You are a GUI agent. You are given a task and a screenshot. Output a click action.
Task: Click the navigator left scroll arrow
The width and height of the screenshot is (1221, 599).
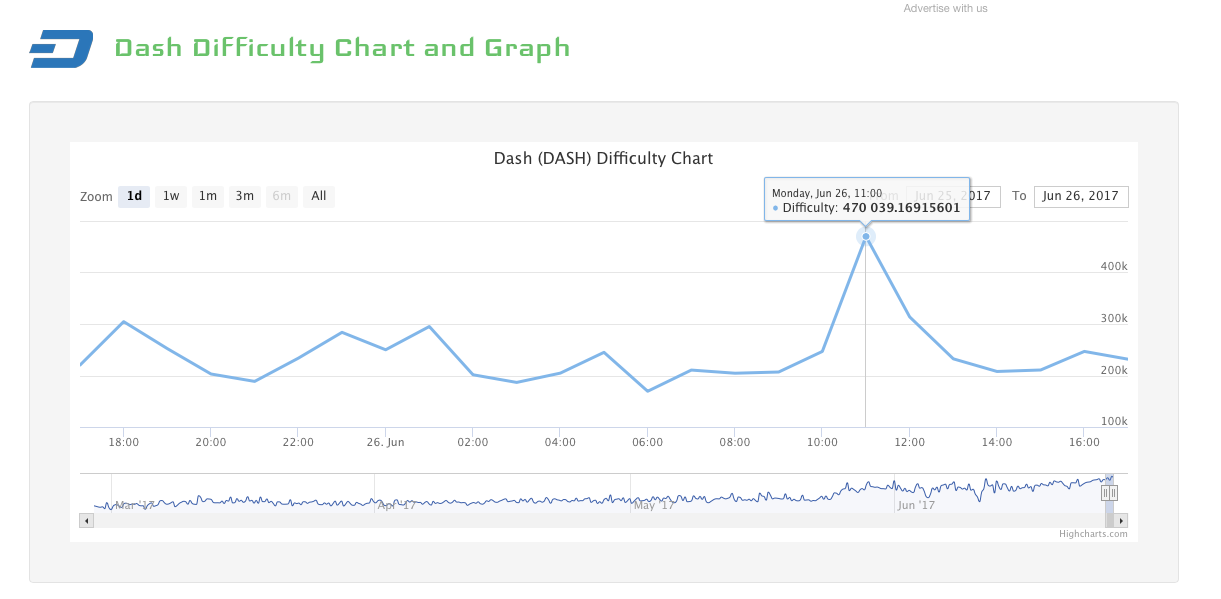[87, 520]
